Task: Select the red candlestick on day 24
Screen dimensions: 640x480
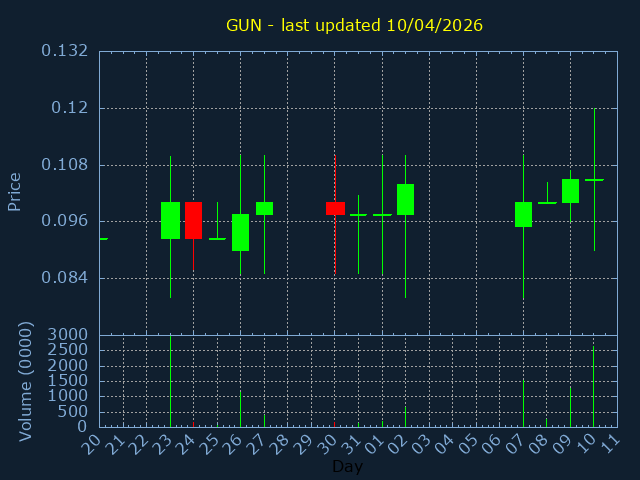Action: (x=193, y=220)
